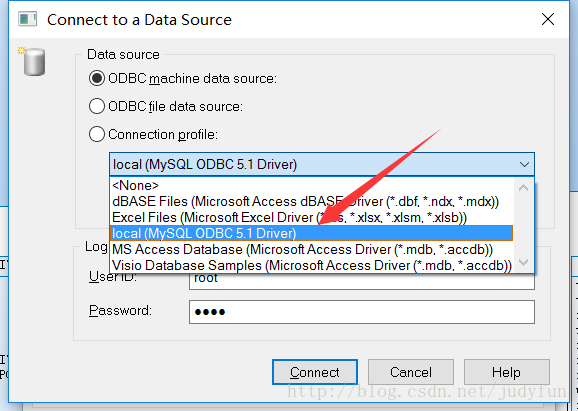Click the list scroll up arrow

pyautogui.click(x=523, y=188)
